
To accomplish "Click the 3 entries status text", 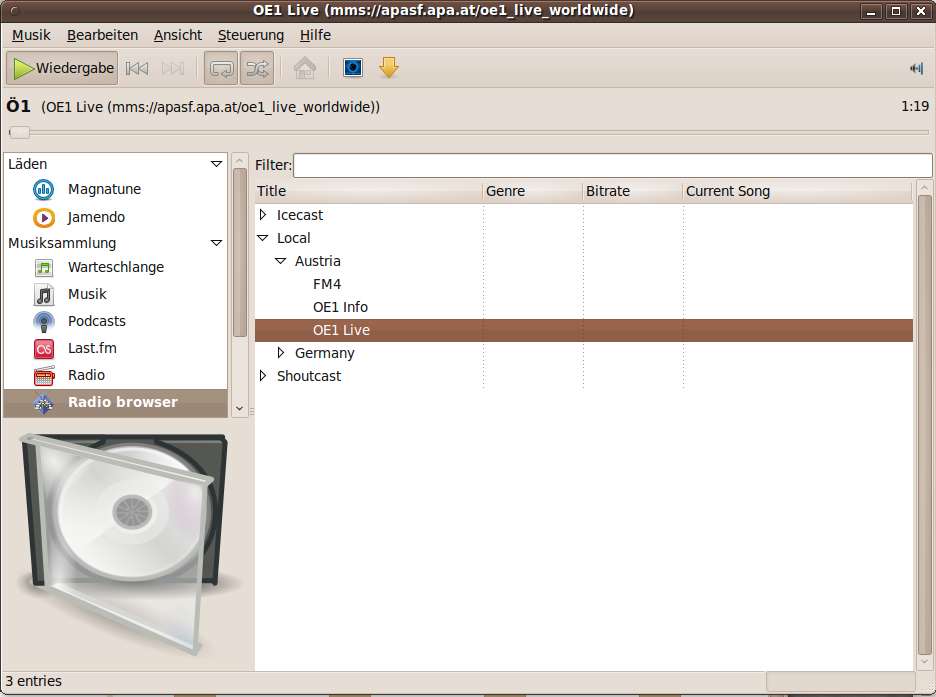I will (33, 681).
